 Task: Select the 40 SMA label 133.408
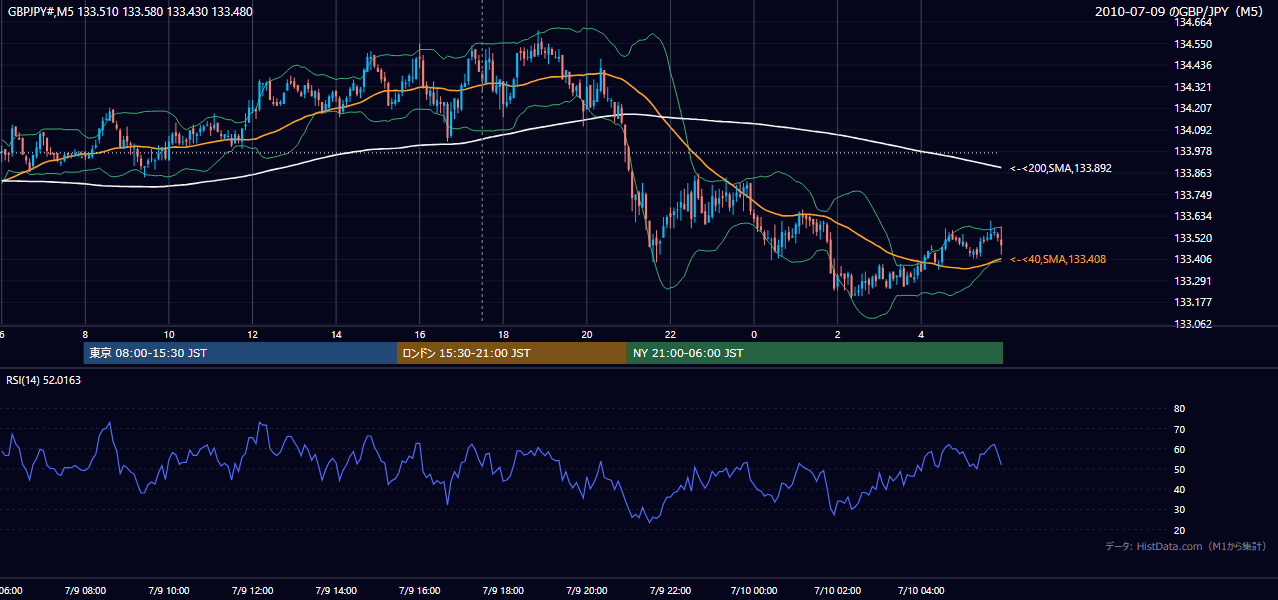click(x=1058, y=259)
